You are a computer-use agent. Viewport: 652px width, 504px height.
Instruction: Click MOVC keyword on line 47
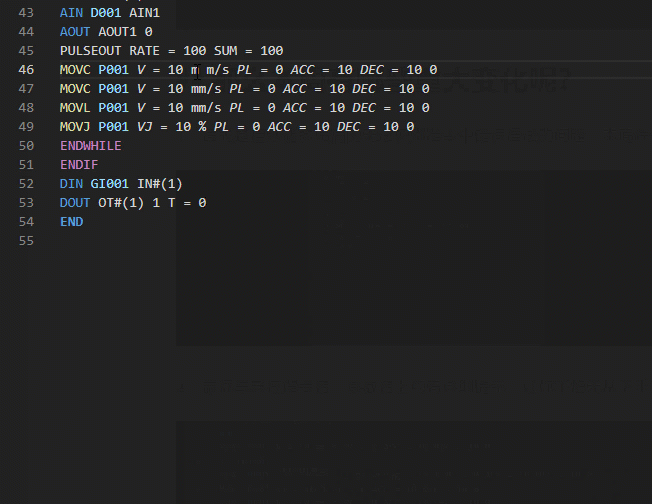pyautogui.click(x=75, y=89)
